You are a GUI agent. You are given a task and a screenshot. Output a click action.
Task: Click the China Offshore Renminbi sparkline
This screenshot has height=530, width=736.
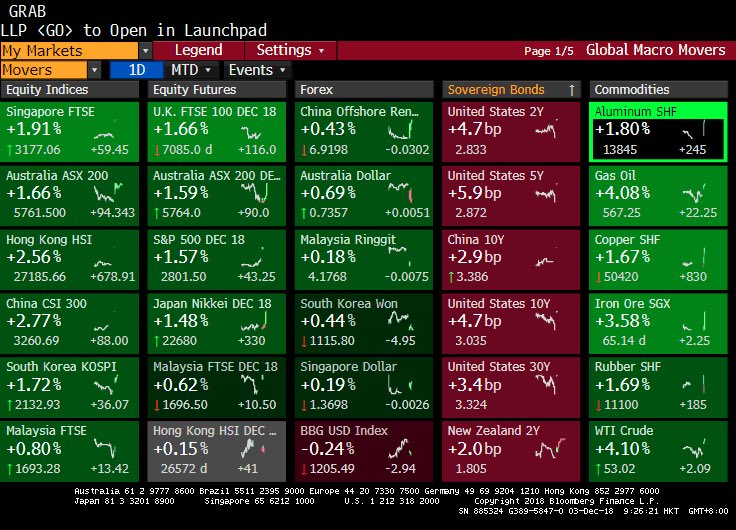(x=400, y=130)
